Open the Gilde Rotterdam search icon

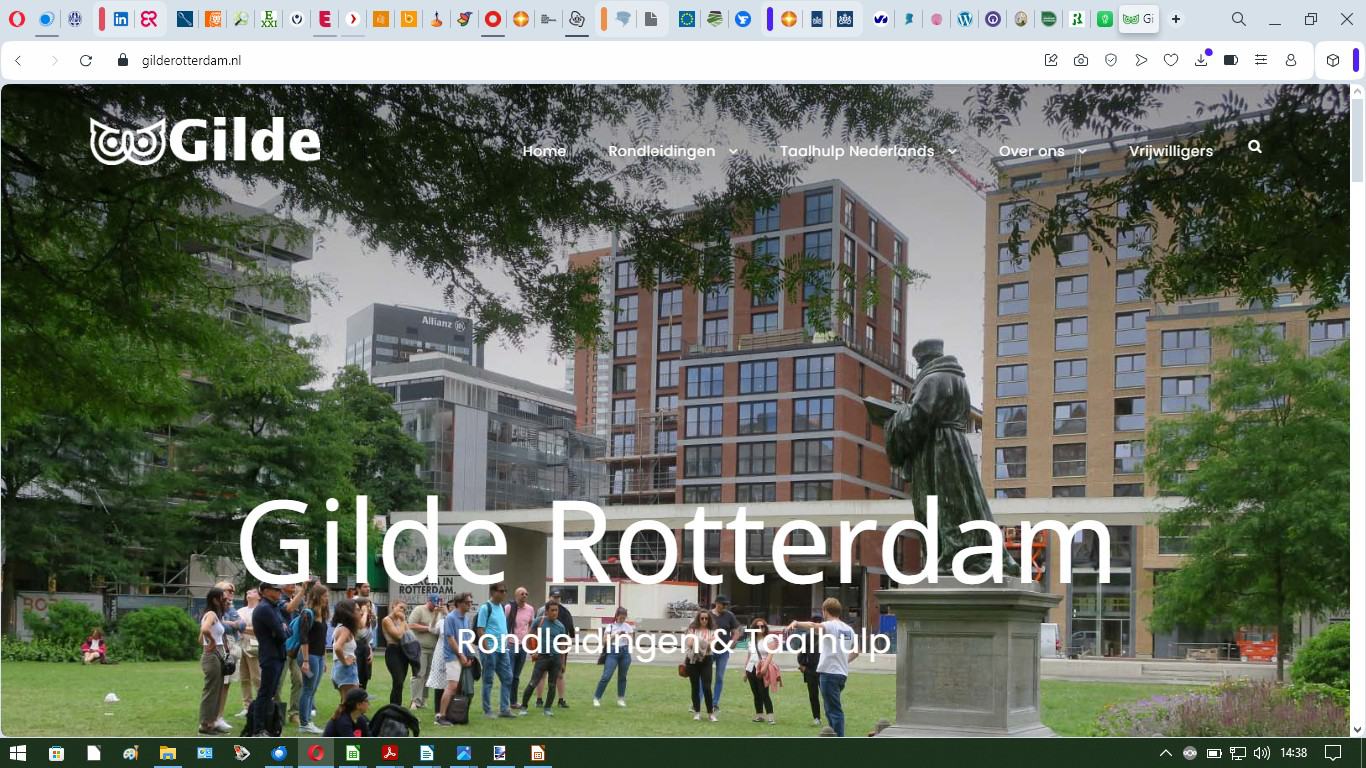[1254, 146]
